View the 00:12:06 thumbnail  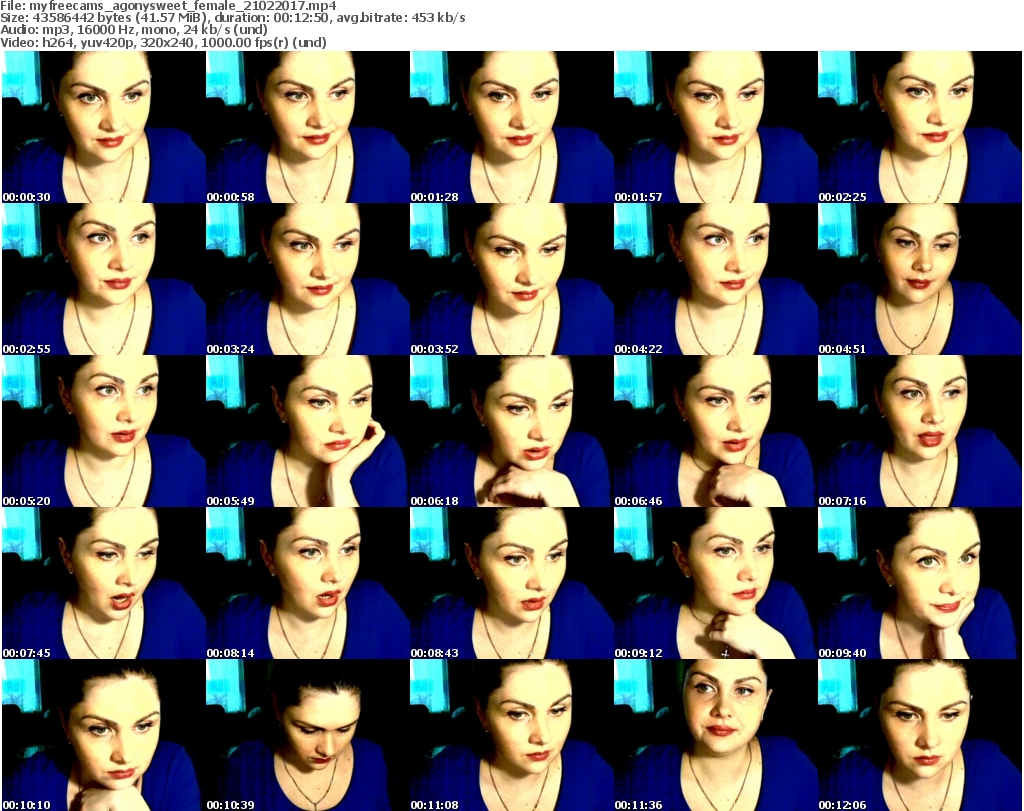point(920,735)
